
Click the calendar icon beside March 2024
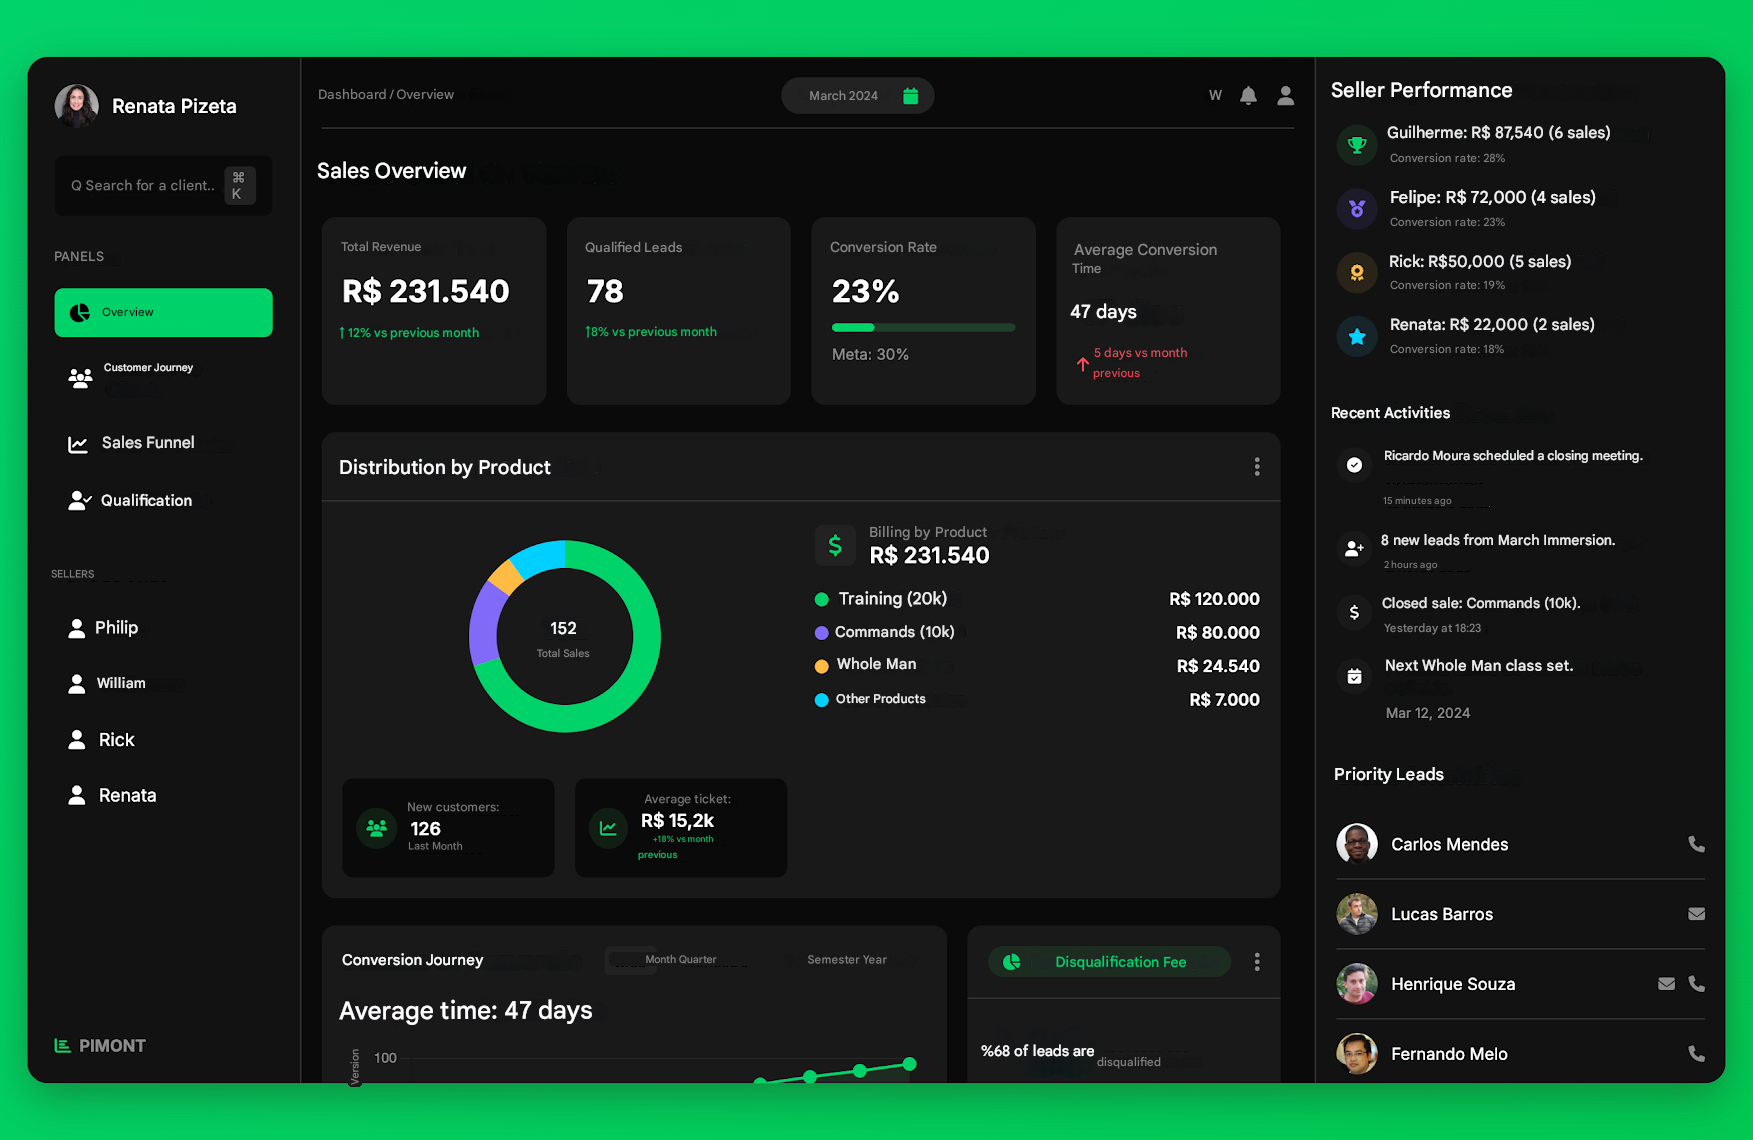tap(910, 95)
